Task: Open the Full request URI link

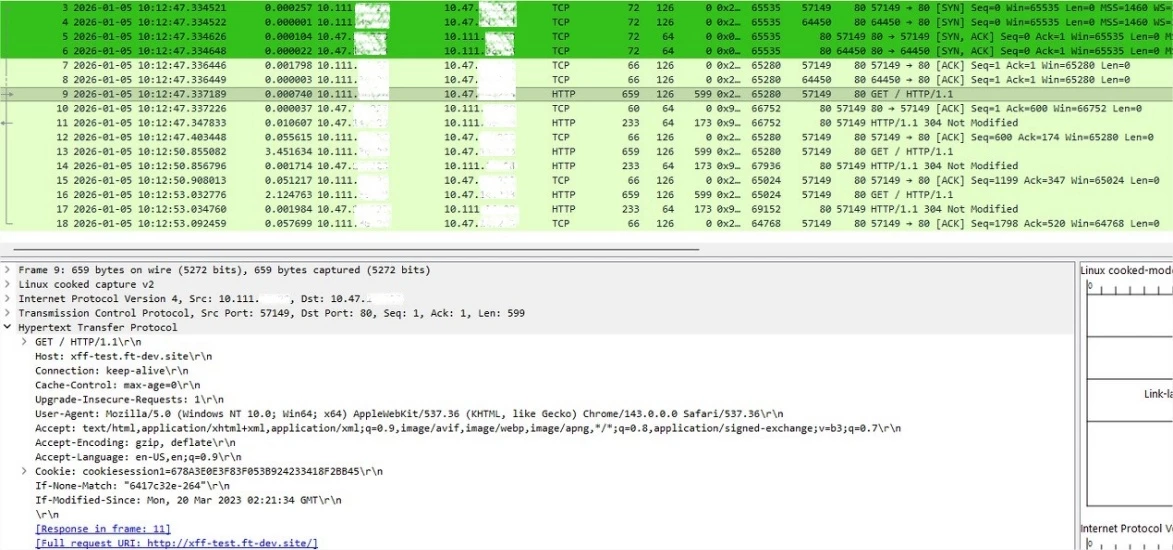Action: click(x=177, y=543)
